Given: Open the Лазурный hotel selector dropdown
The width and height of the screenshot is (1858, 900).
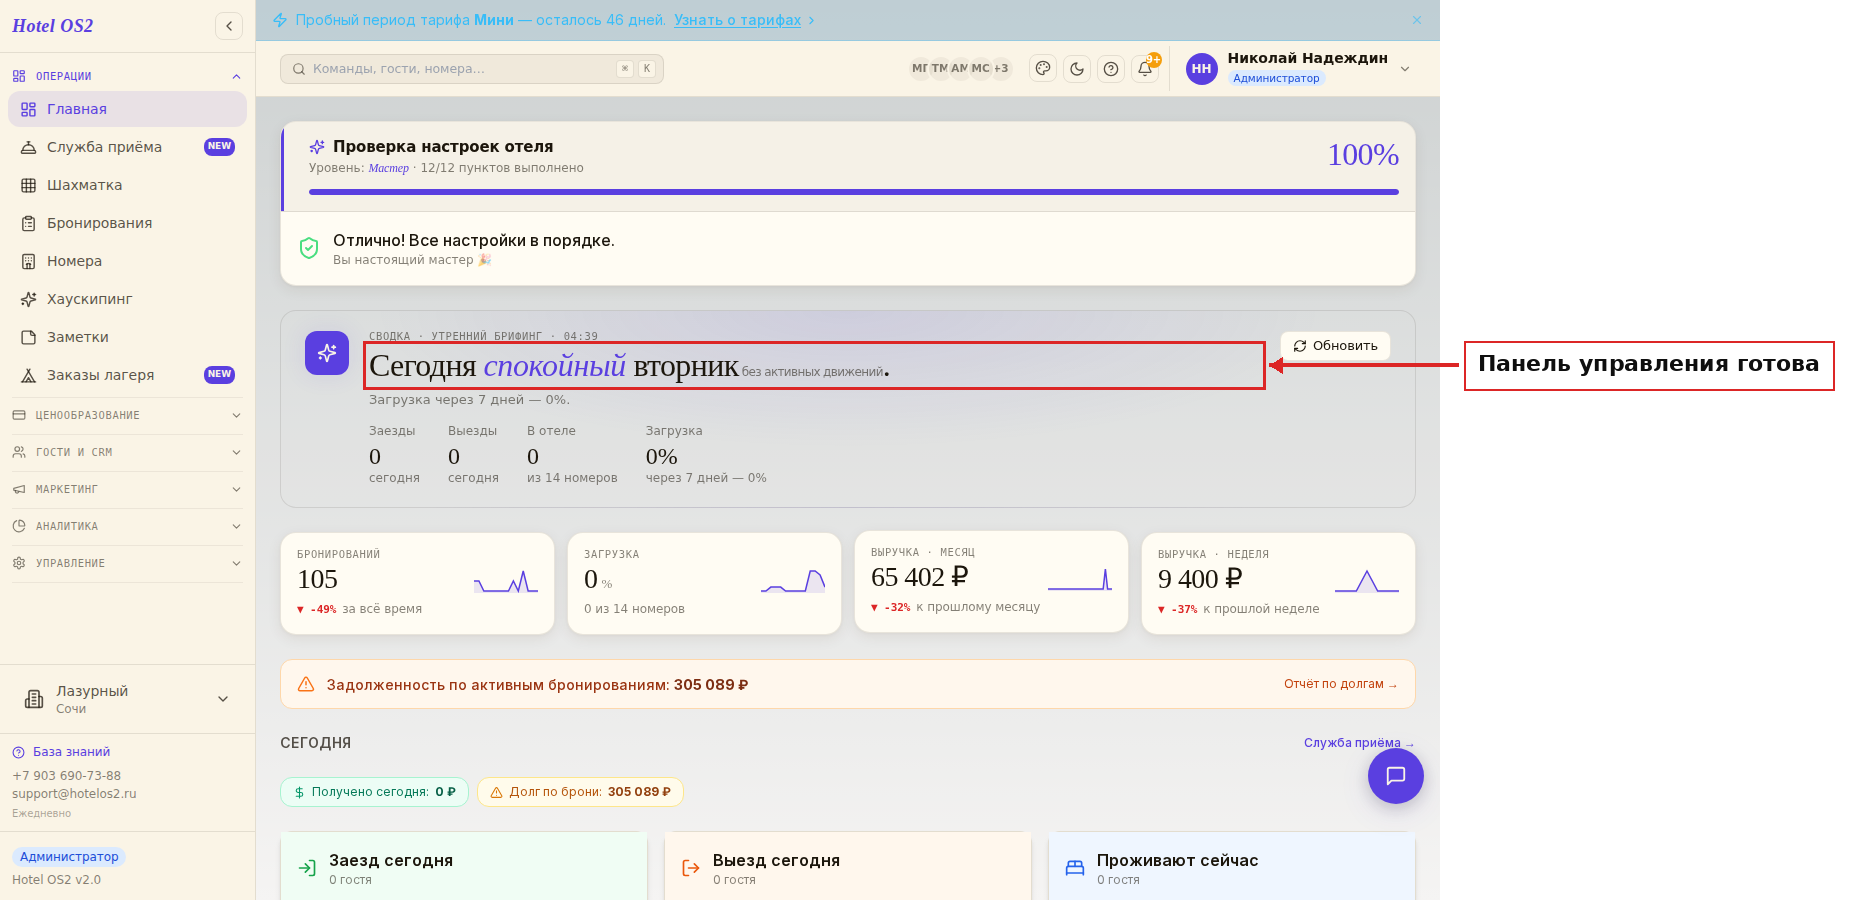Looking at the screenshot, I should click(127, 699).
